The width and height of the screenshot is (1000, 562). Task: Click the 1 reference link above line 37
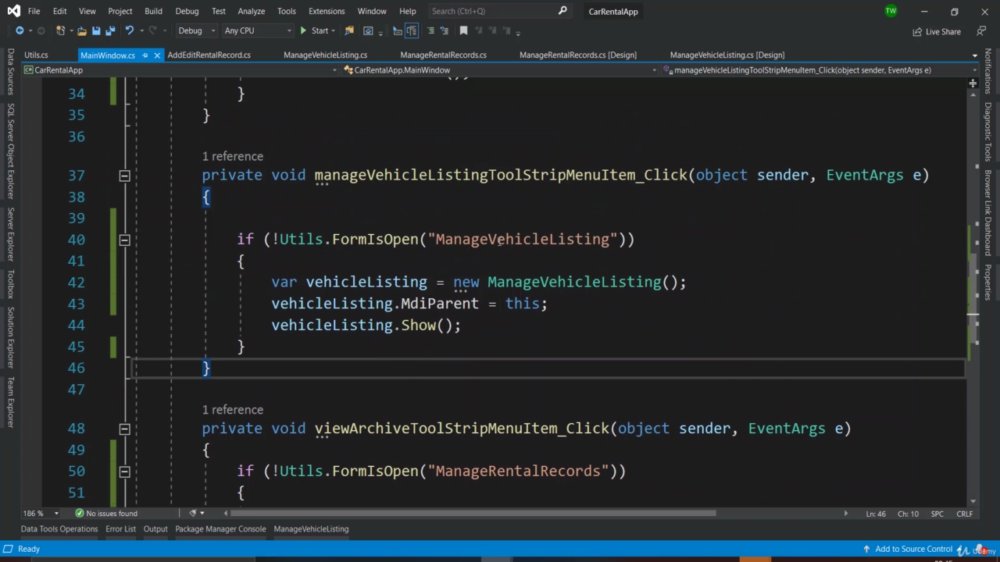coord(233,156)
